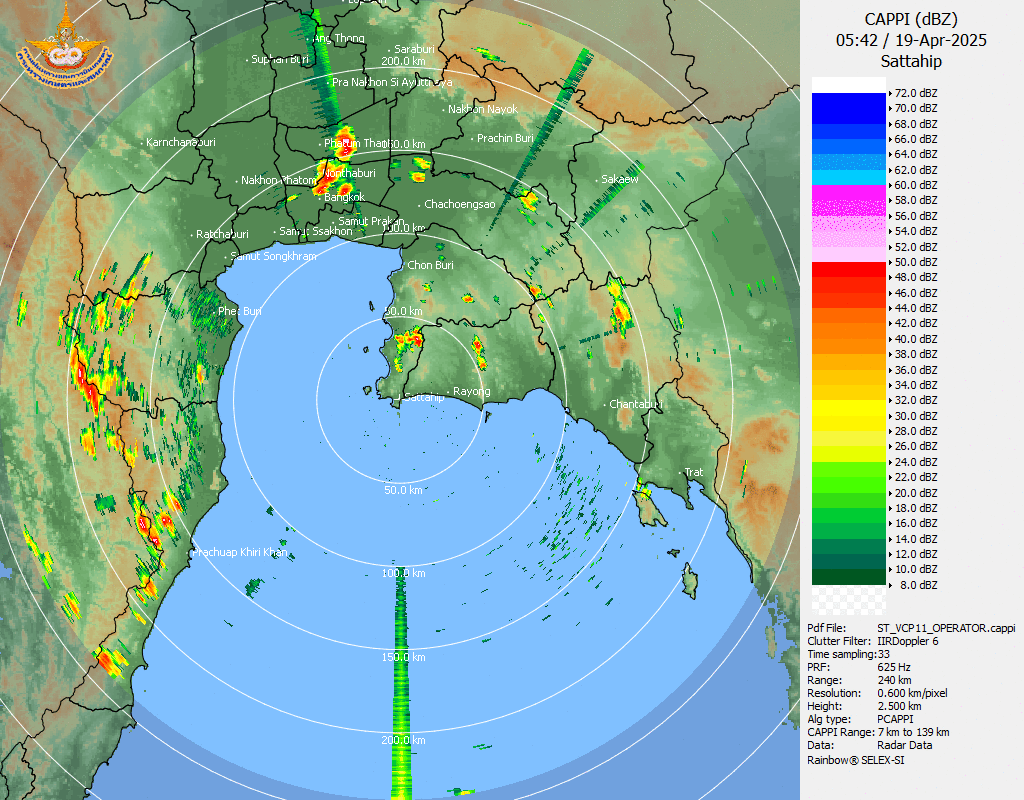The width and height of the screenshot is (1024, 800).
Task: Click the yellow 30.0 dBZ legend swatch
Action: tap(848, 415)
